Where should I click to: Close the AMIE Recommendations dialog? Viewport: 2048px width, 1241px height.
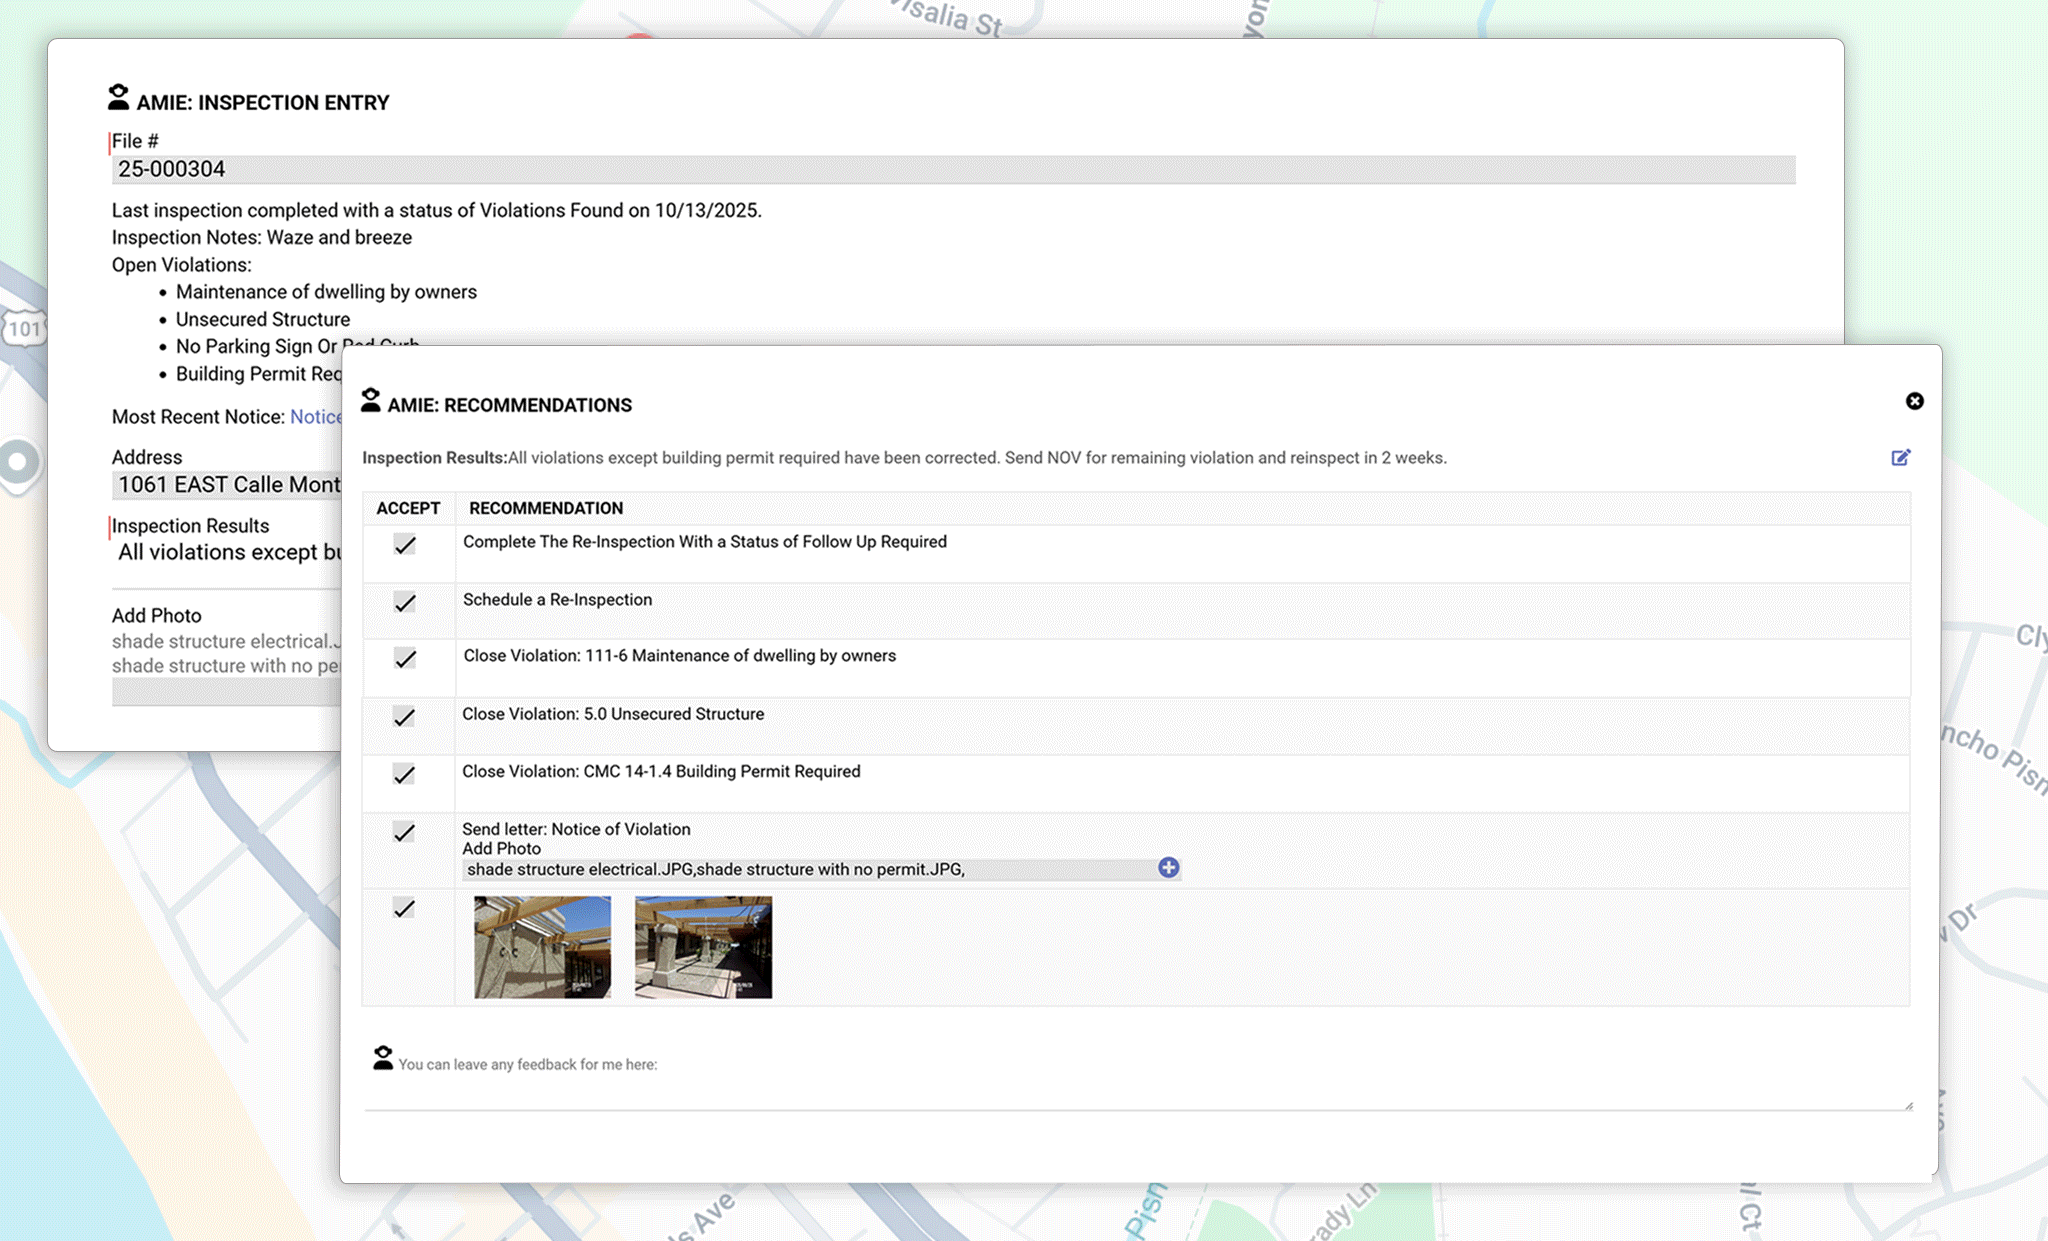tap(1915, 401)
